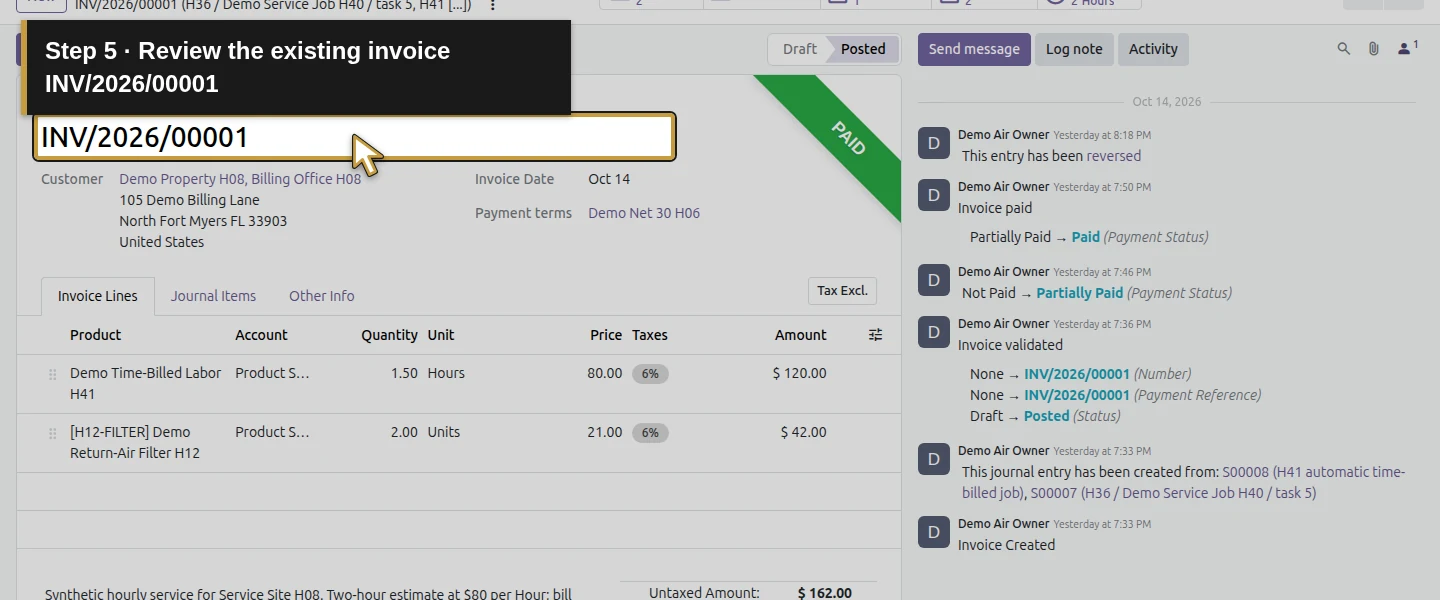Screen dimensions: 1440x600
Task: Grab the Demo Time-Billed Labor row handle
Action: (52, 374)
